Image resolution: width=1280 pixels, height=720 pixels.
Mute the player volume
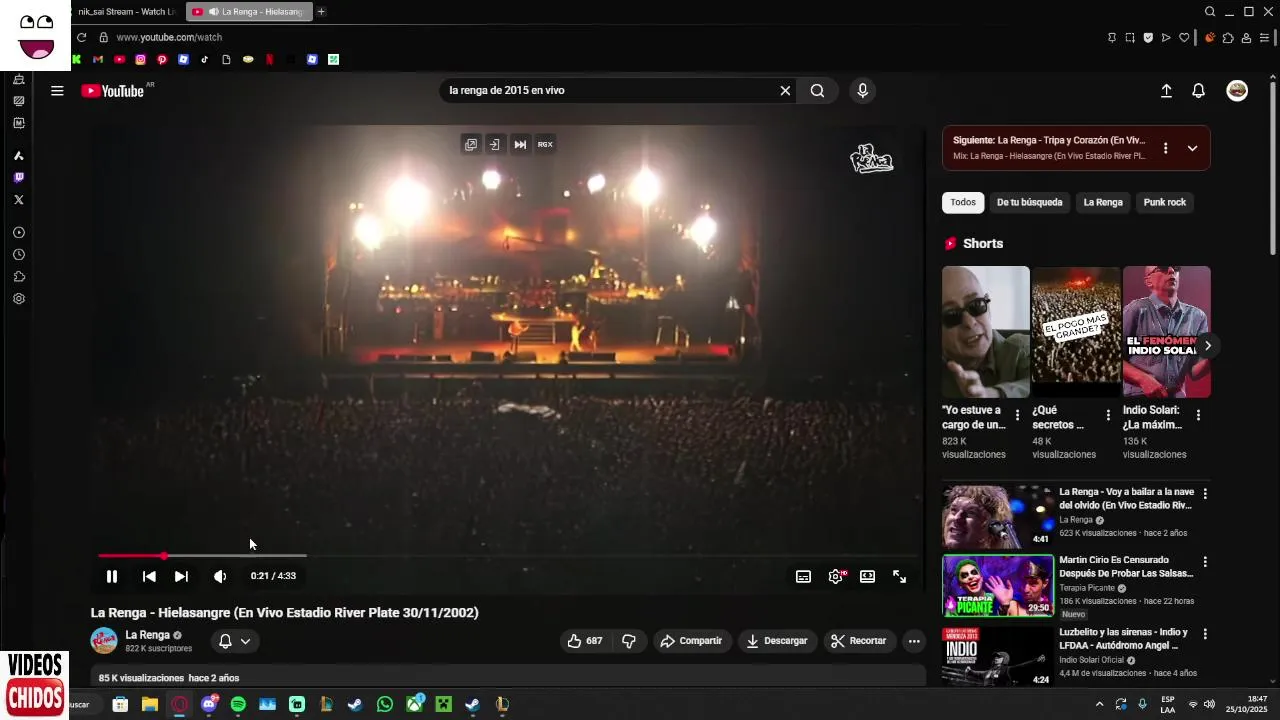220,576
